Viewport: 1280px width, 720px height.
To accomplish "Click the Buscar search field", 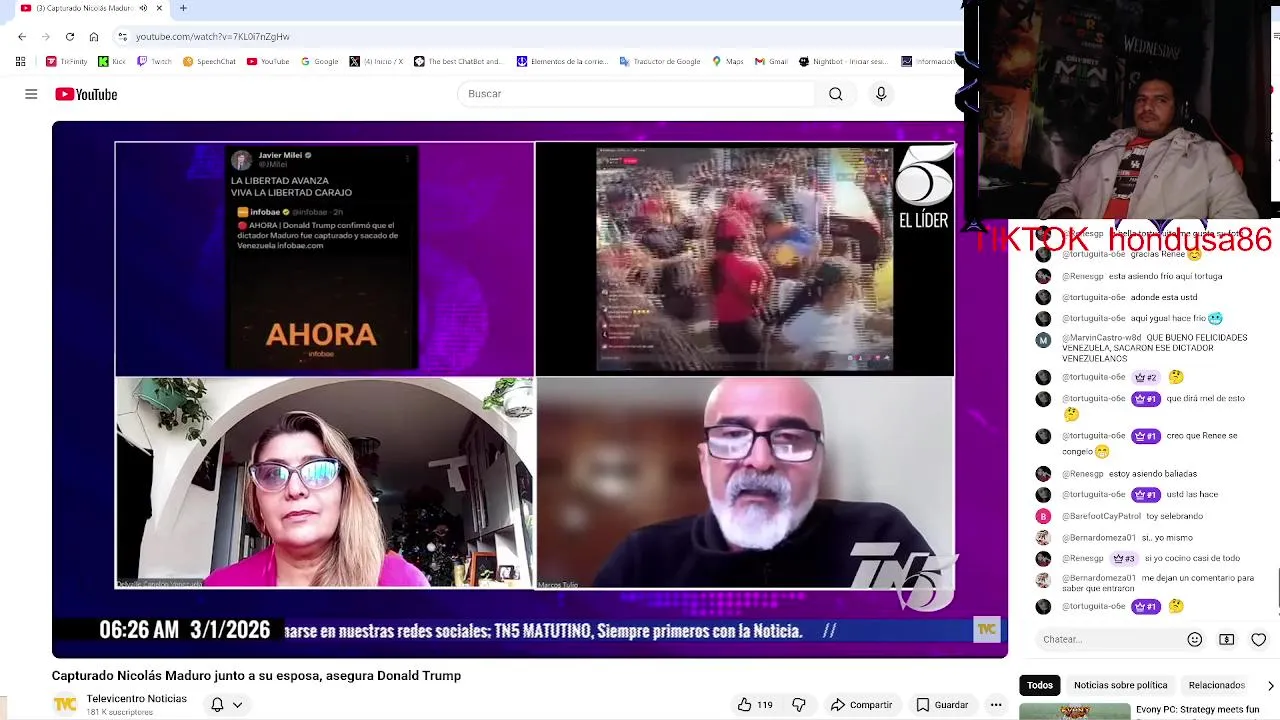I will (x=636, y=94).
